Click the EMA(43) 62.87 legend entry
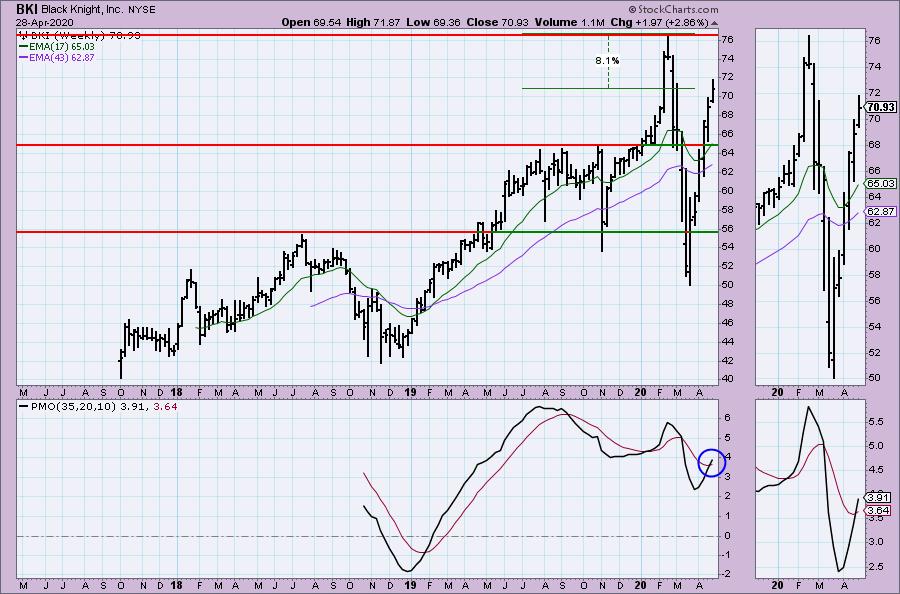The image size is (900, 594). click(x=57, y=57)
